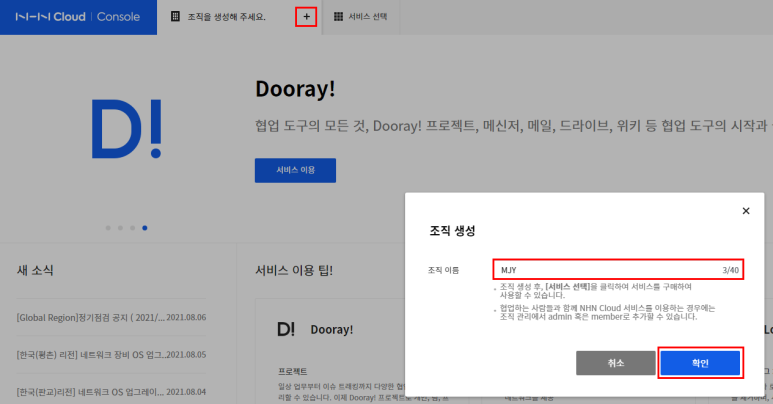Click the building icon beside 조직을 생성해 주세요
This screenshot has width=773, height=404.
(175, 17)
